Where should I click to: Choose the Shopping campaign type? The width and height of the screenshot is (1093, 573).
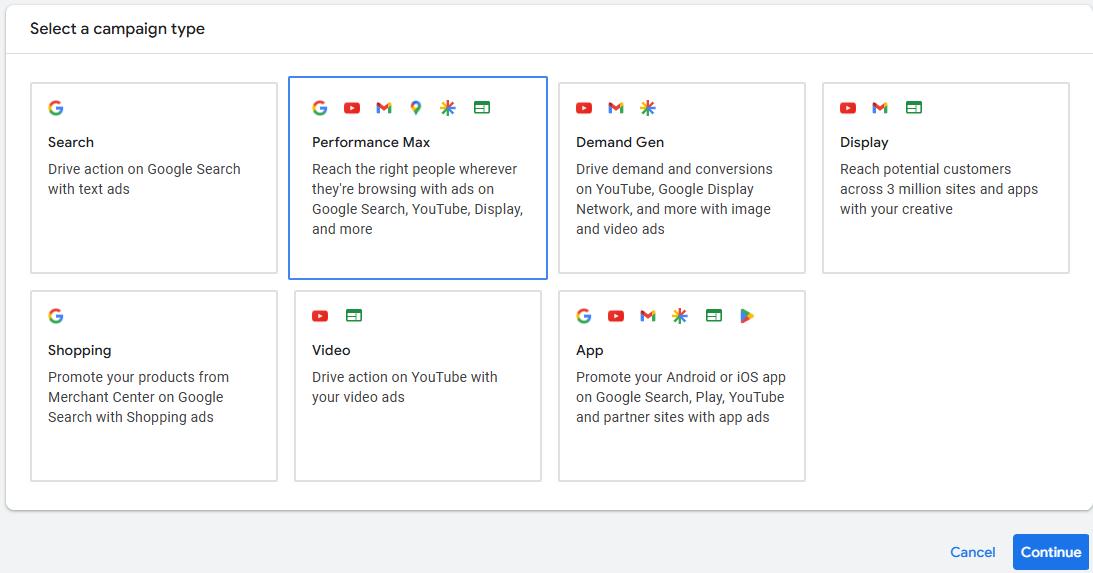click(x=154, y=386)
